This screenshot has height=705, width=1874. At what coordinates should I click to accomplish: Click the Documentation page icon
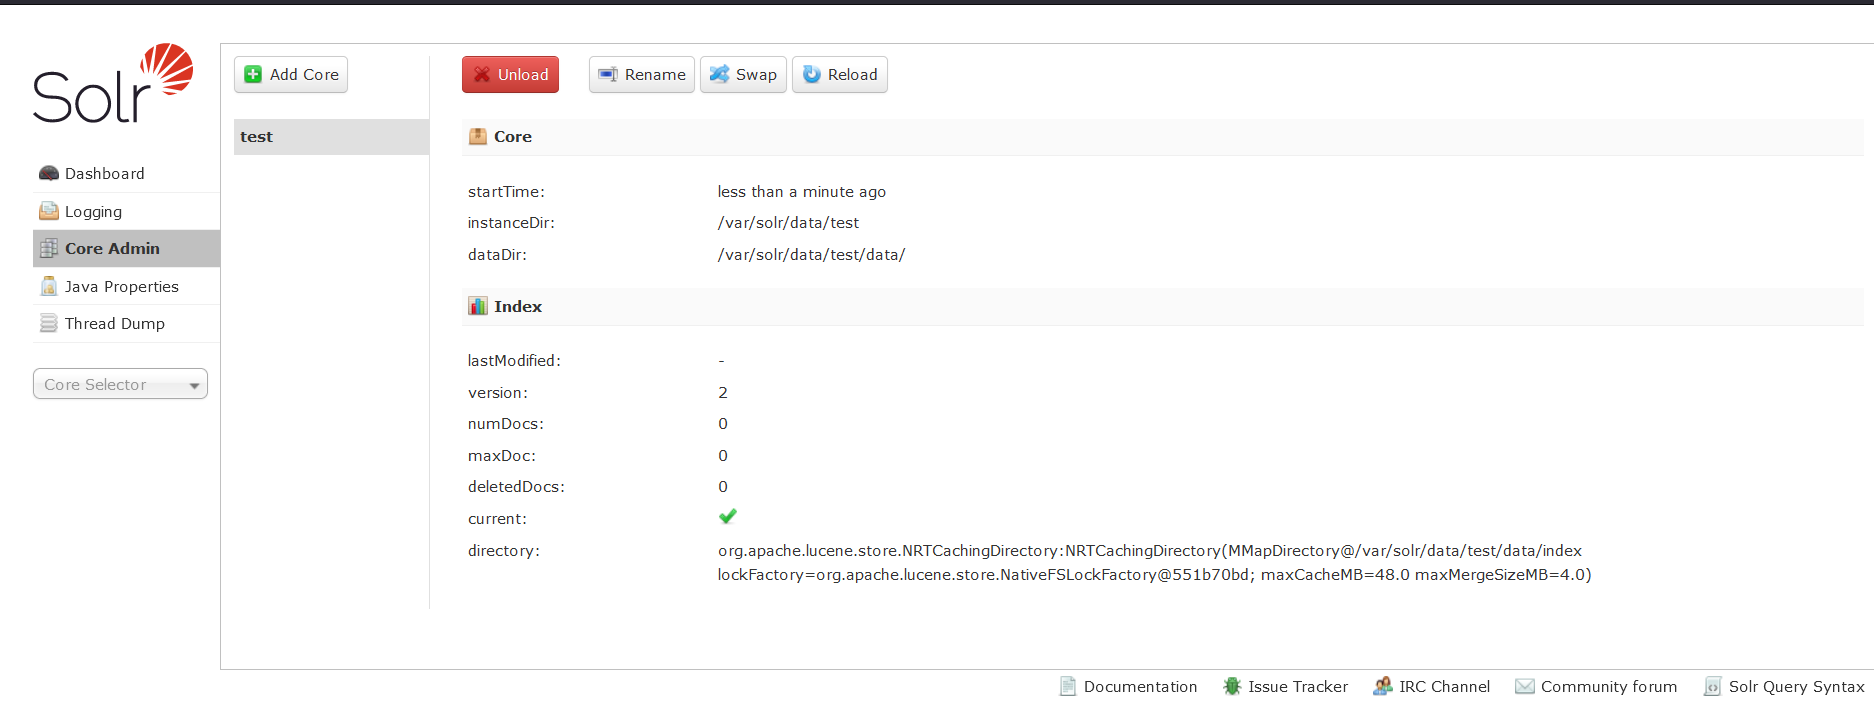pos(1068,687)
